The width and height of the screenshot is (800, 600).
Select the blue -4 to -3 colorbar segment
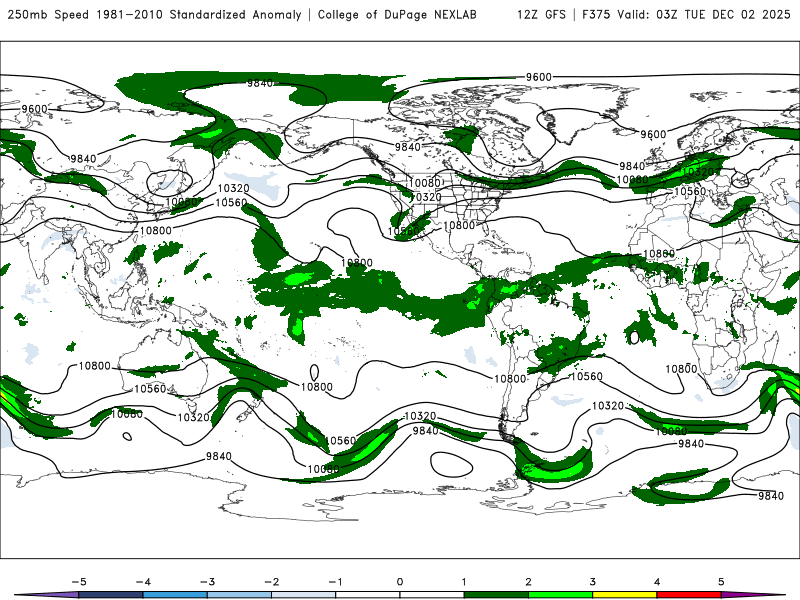tap(175, 595)
